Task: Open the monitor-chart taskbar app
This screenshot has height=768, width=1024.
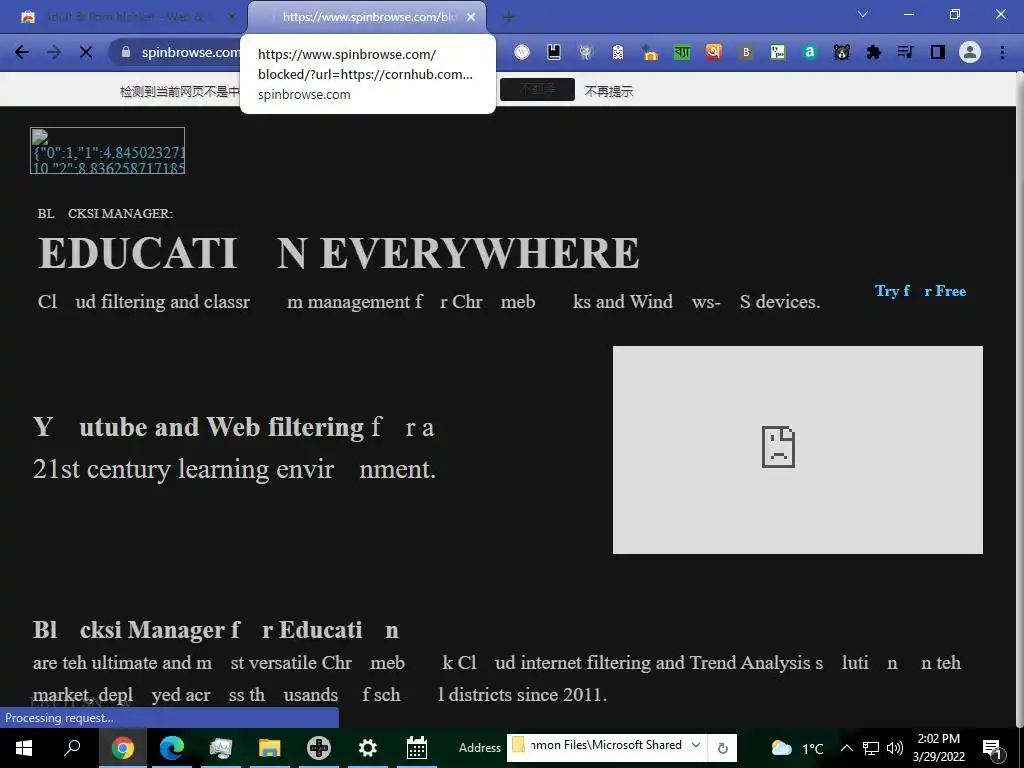Action: tap(221, 748)
